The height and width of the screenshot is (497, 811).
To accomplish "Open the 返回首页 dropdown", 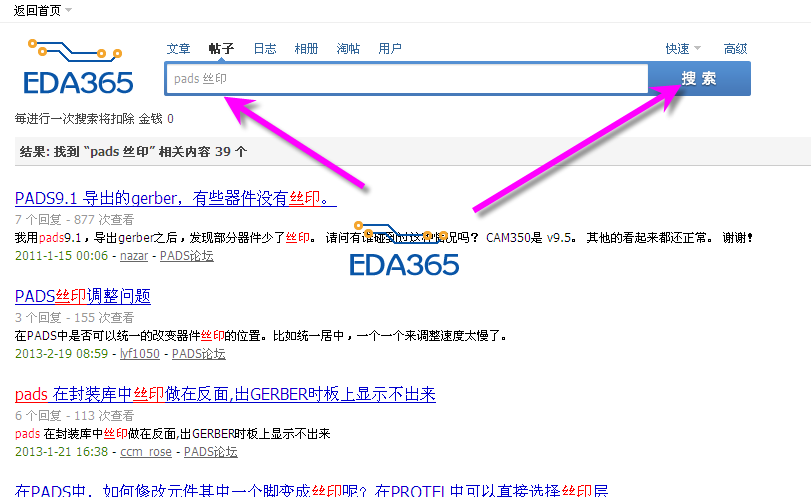I will tap(42, 10).
